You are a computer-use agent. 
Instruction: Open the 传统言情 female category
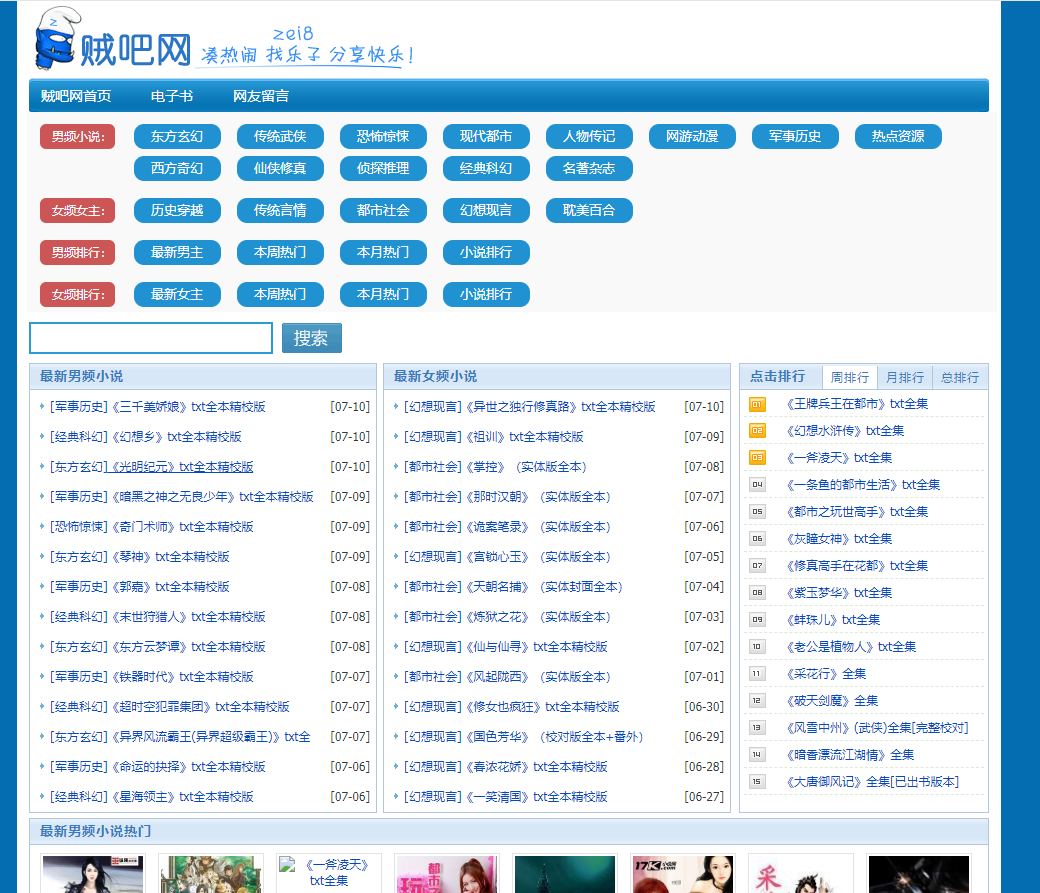coord(280,210)
